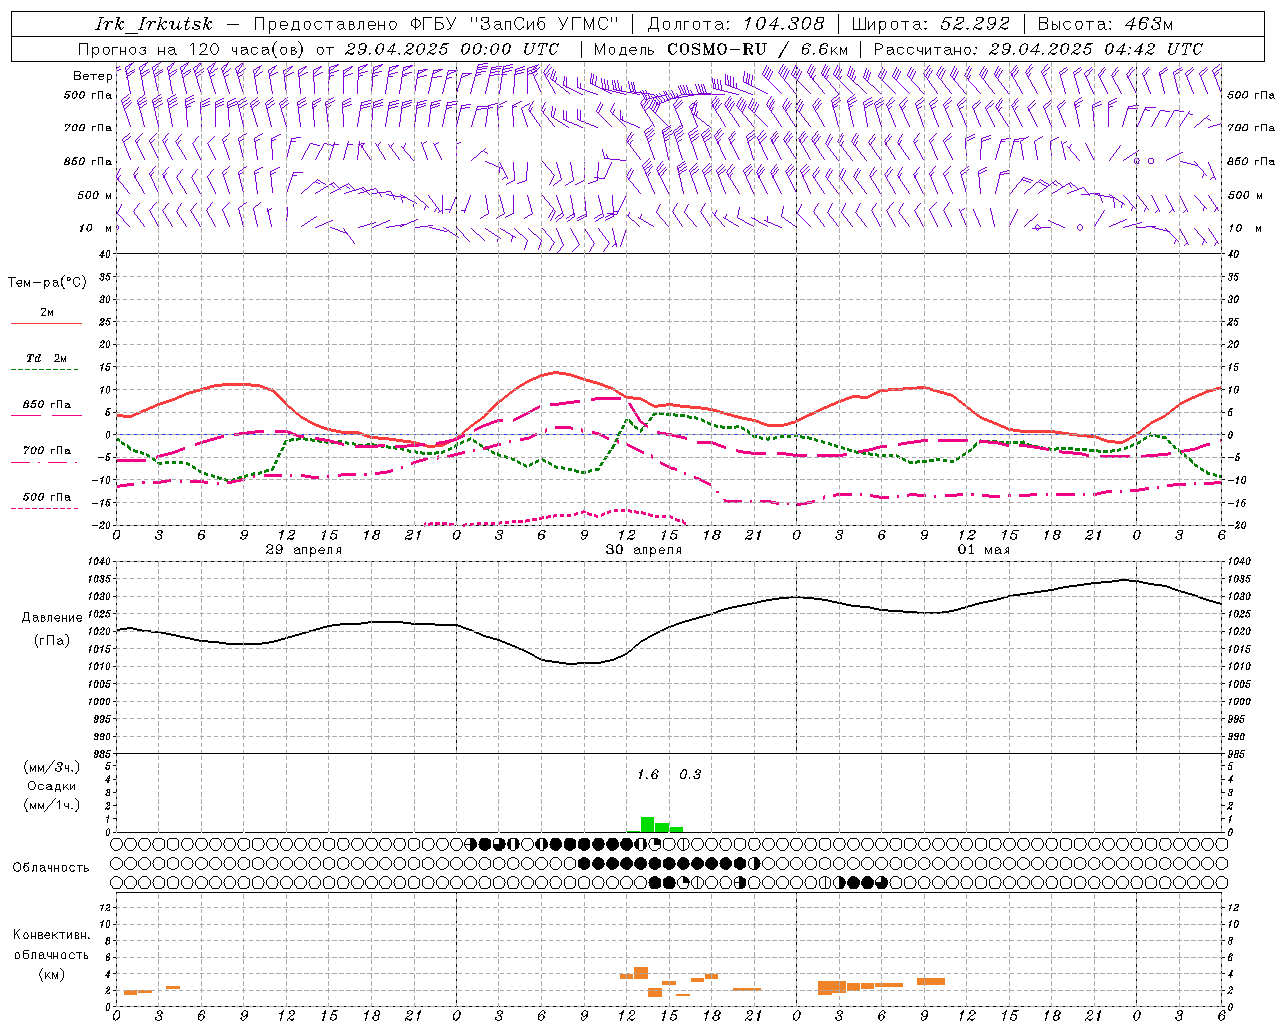Select the Широта: 52.292 latitude value

[931, 24]
